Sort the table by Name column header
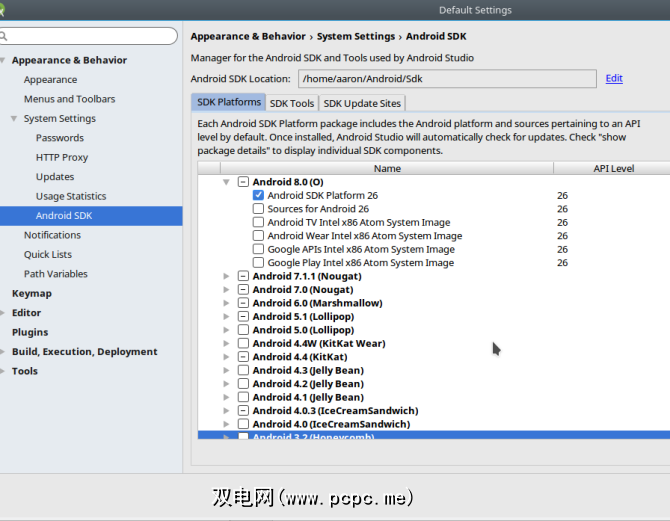The image size is (670, 521). pos(387,168)
